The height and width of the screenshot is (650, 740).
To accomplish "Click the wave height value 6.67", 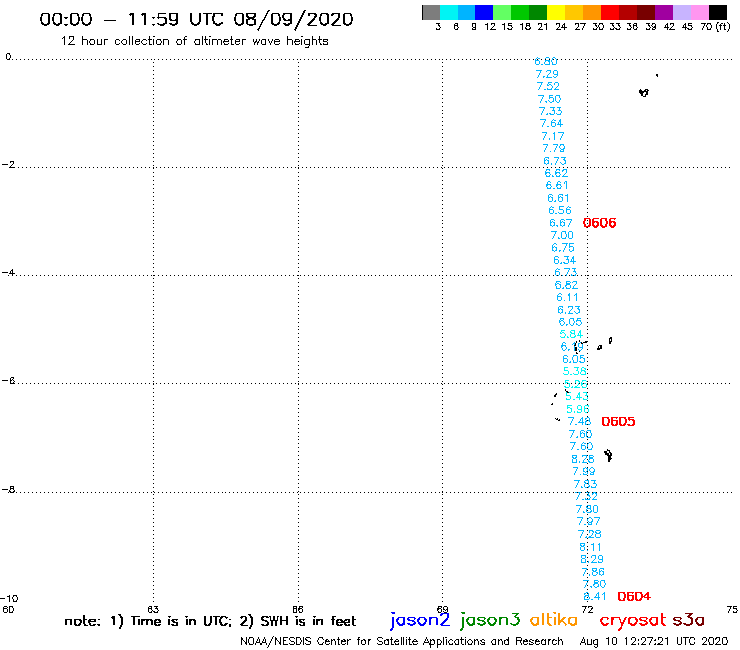I will 561,223.
